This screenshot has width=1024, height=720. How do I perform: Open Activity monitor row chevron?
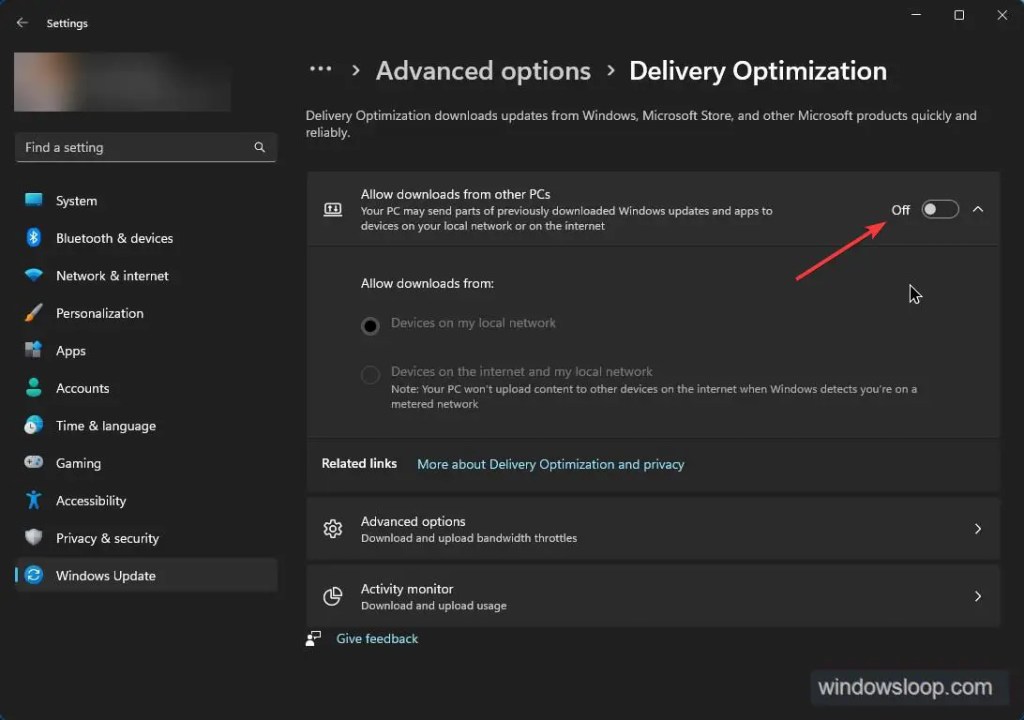tap(978, 596)
